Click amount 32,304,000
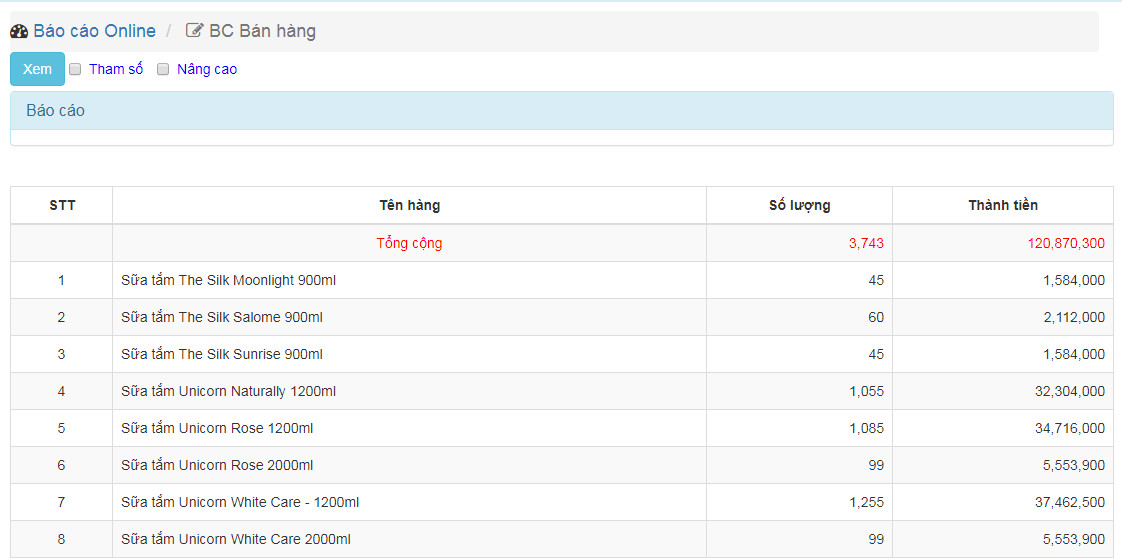The image size is (1122, 560). [x=1070, y=391]
